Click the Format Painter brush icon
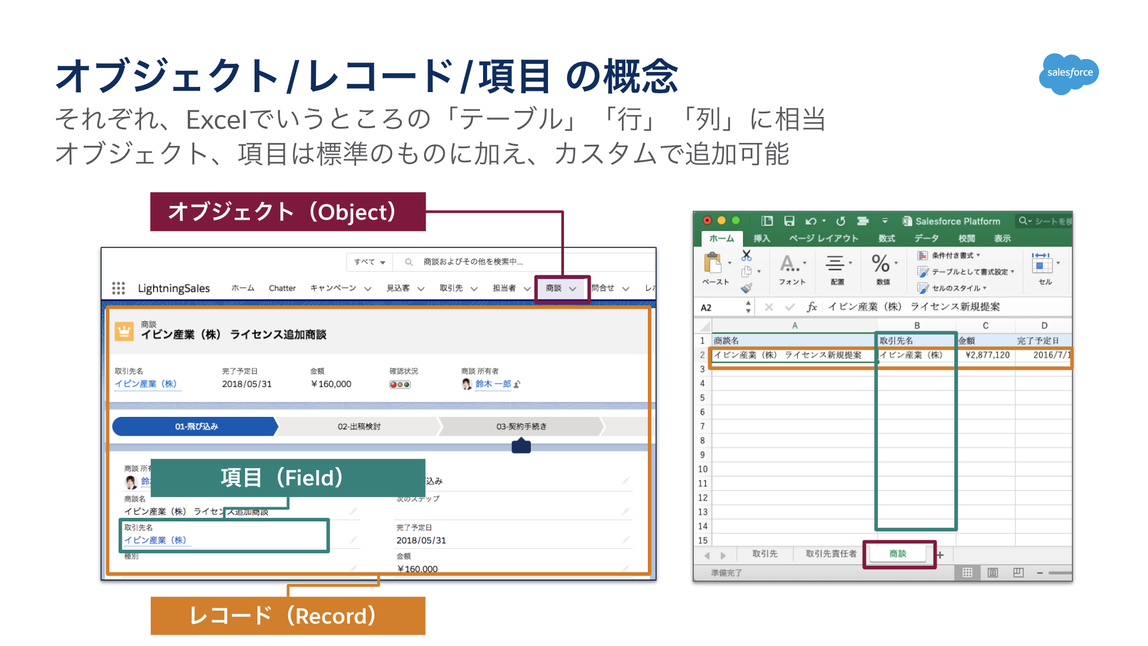Image resolution: width=1148 pixels, height=646 pixels. (746, 288)
